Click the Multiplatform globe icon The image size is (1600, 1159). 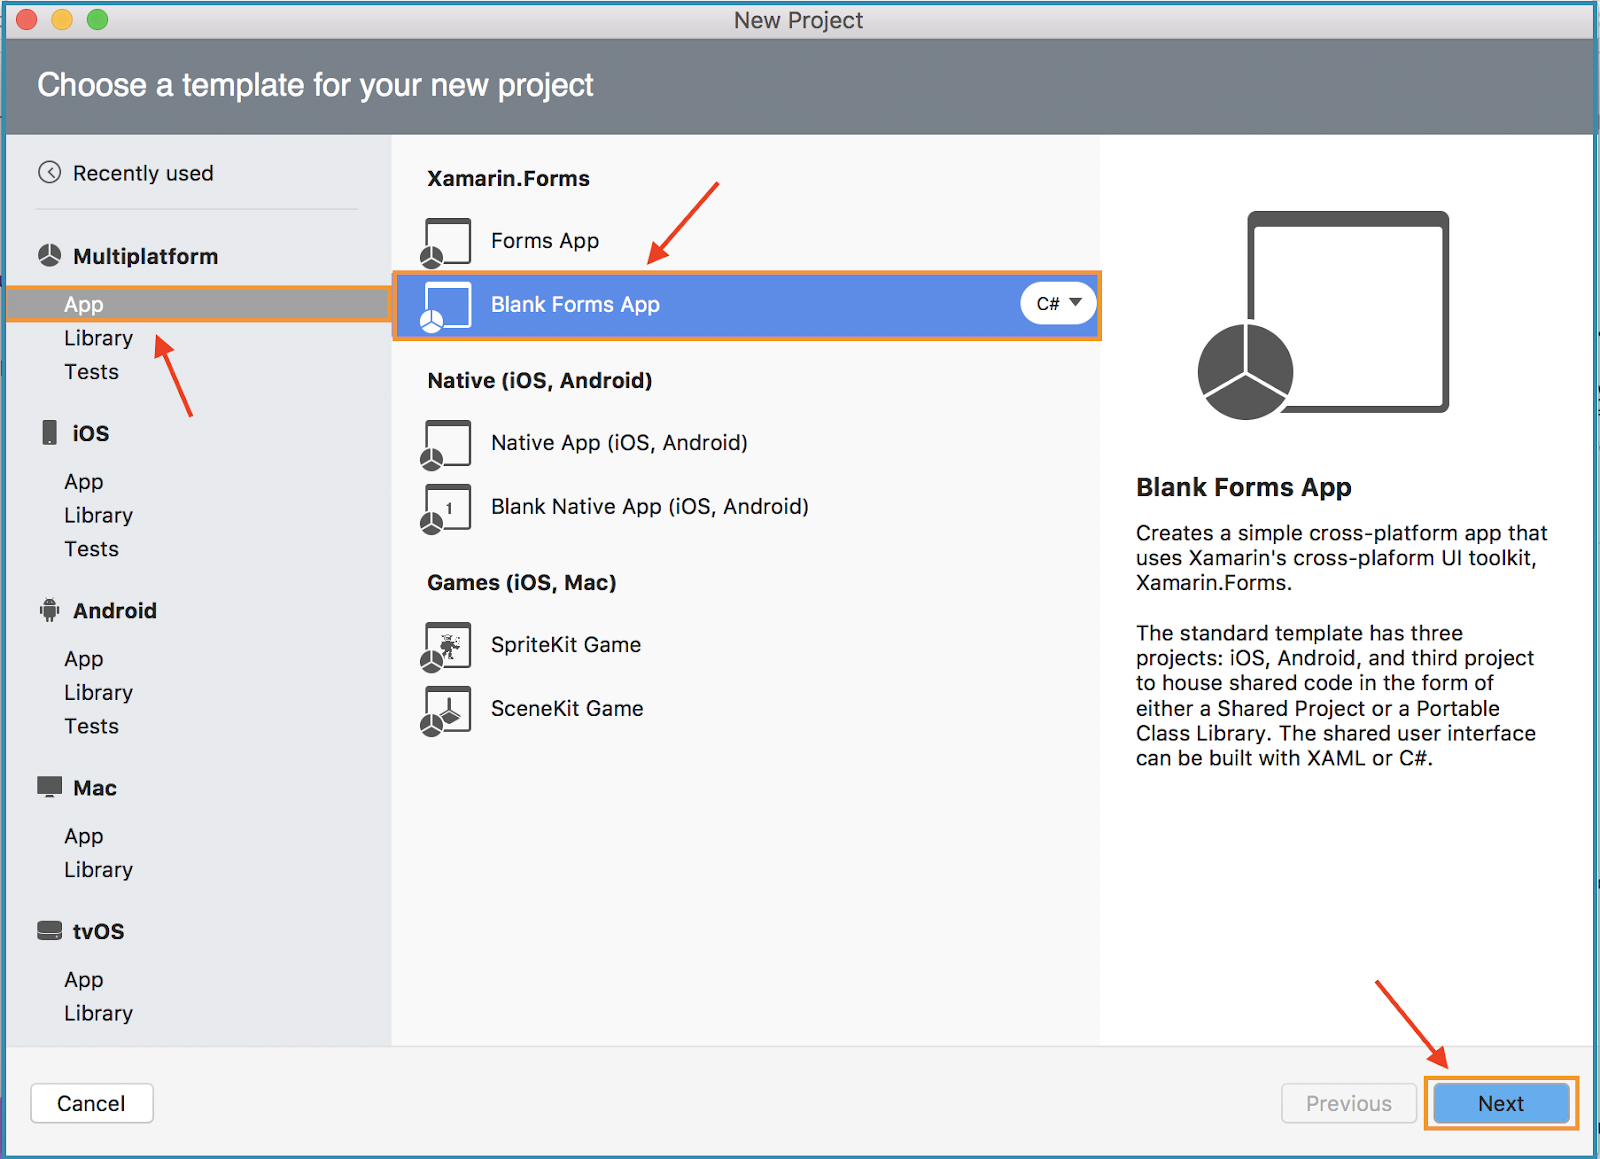(47, 255)
